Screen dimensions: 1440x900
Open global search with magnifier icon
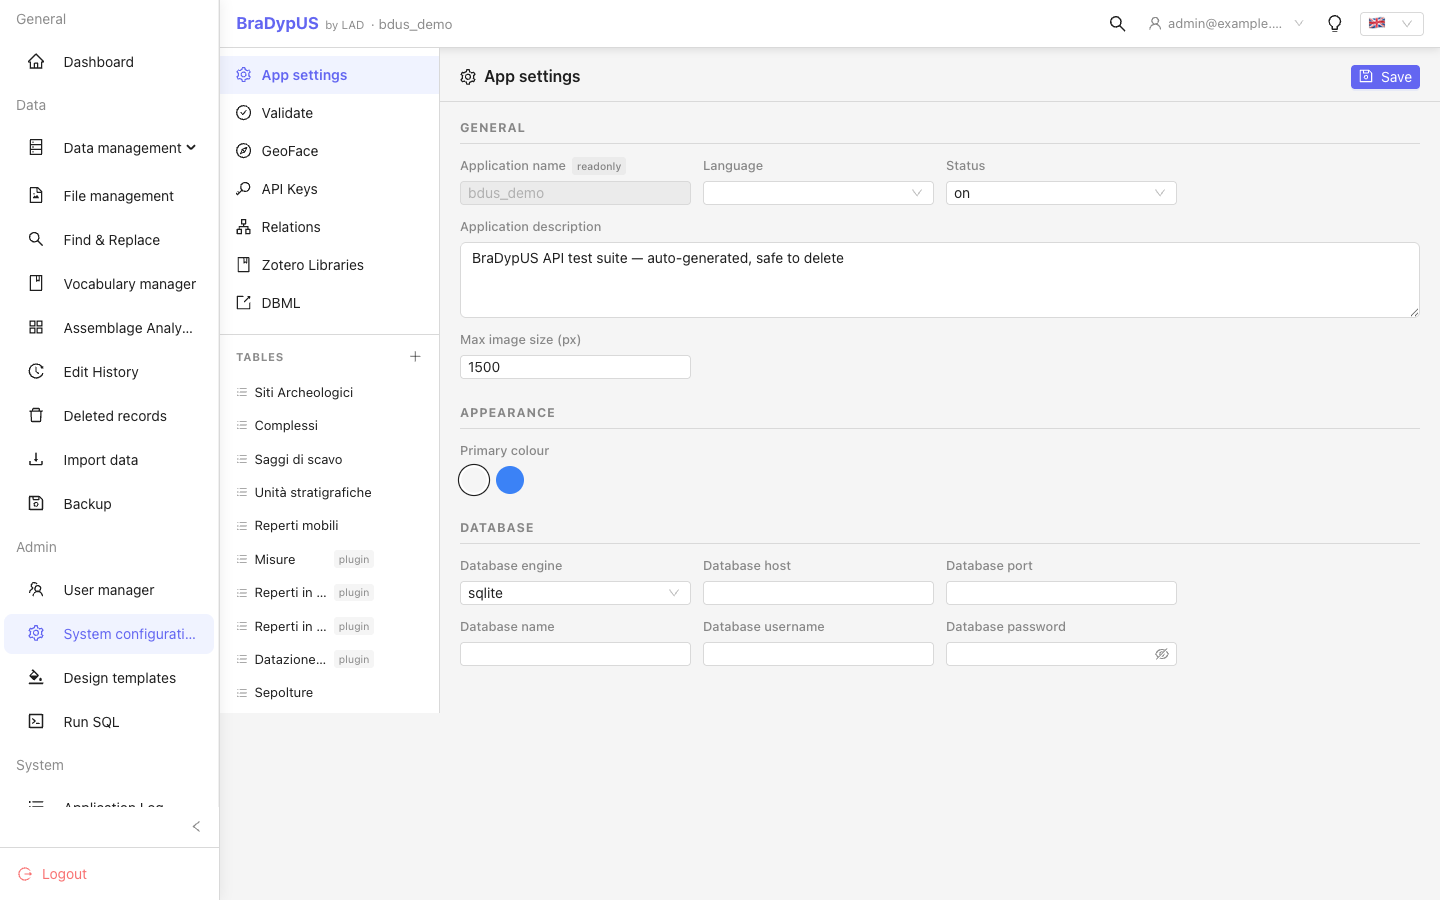click(1117, 24)
